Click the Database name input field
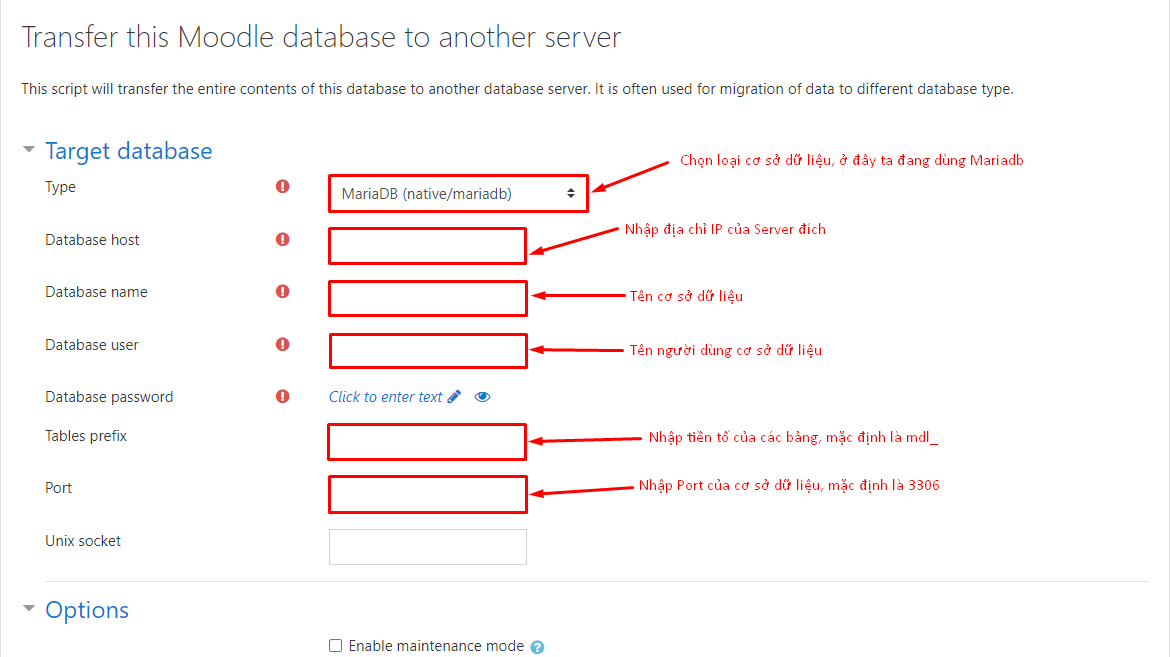 [x=427, y=298]
